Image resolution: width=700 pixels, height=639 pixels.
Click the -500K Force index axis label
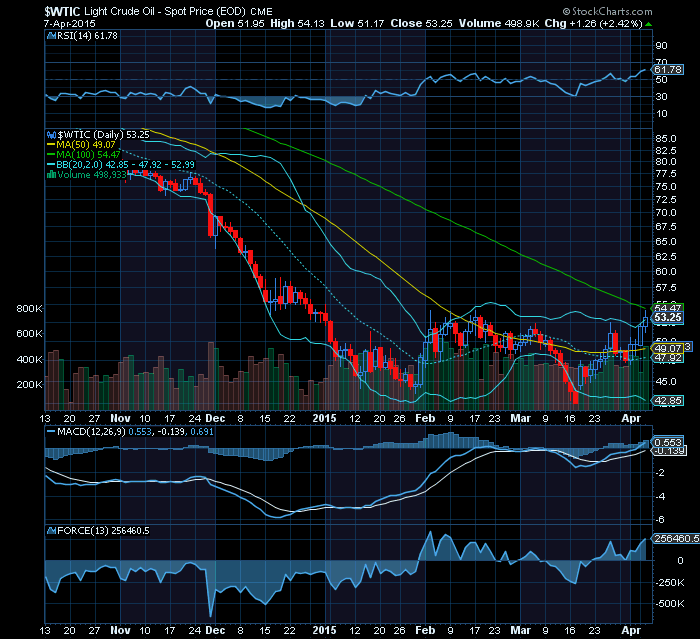[670, 604]
